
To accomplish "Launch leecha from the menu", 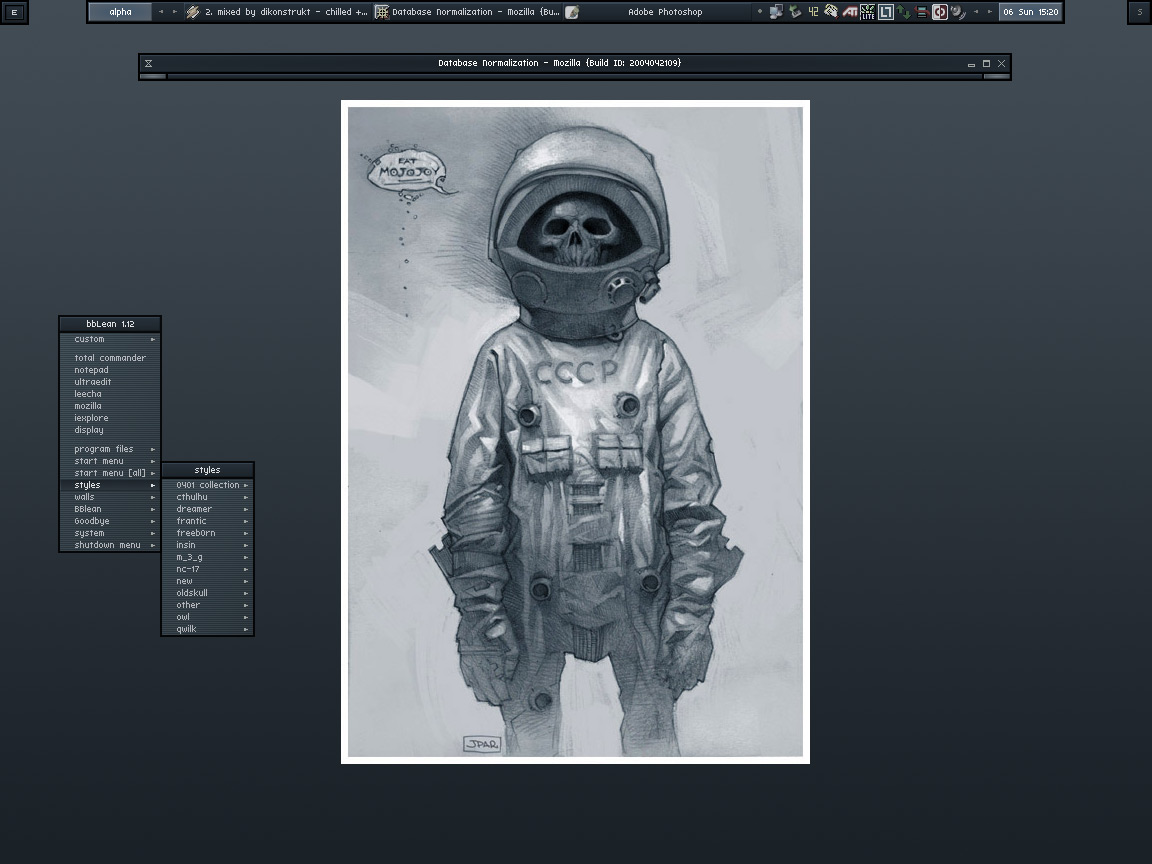I will tap(110, 394).
